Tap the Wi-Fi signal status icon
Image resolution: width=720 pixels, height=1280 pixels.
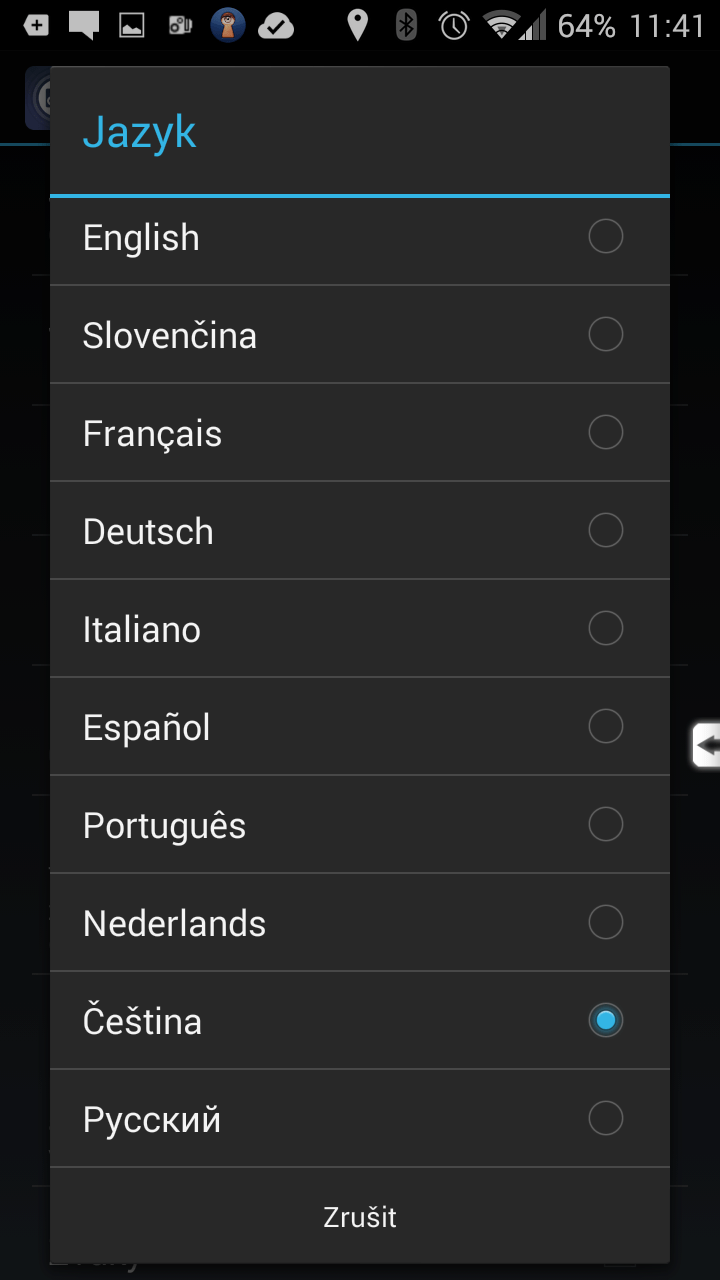point(501,25)
